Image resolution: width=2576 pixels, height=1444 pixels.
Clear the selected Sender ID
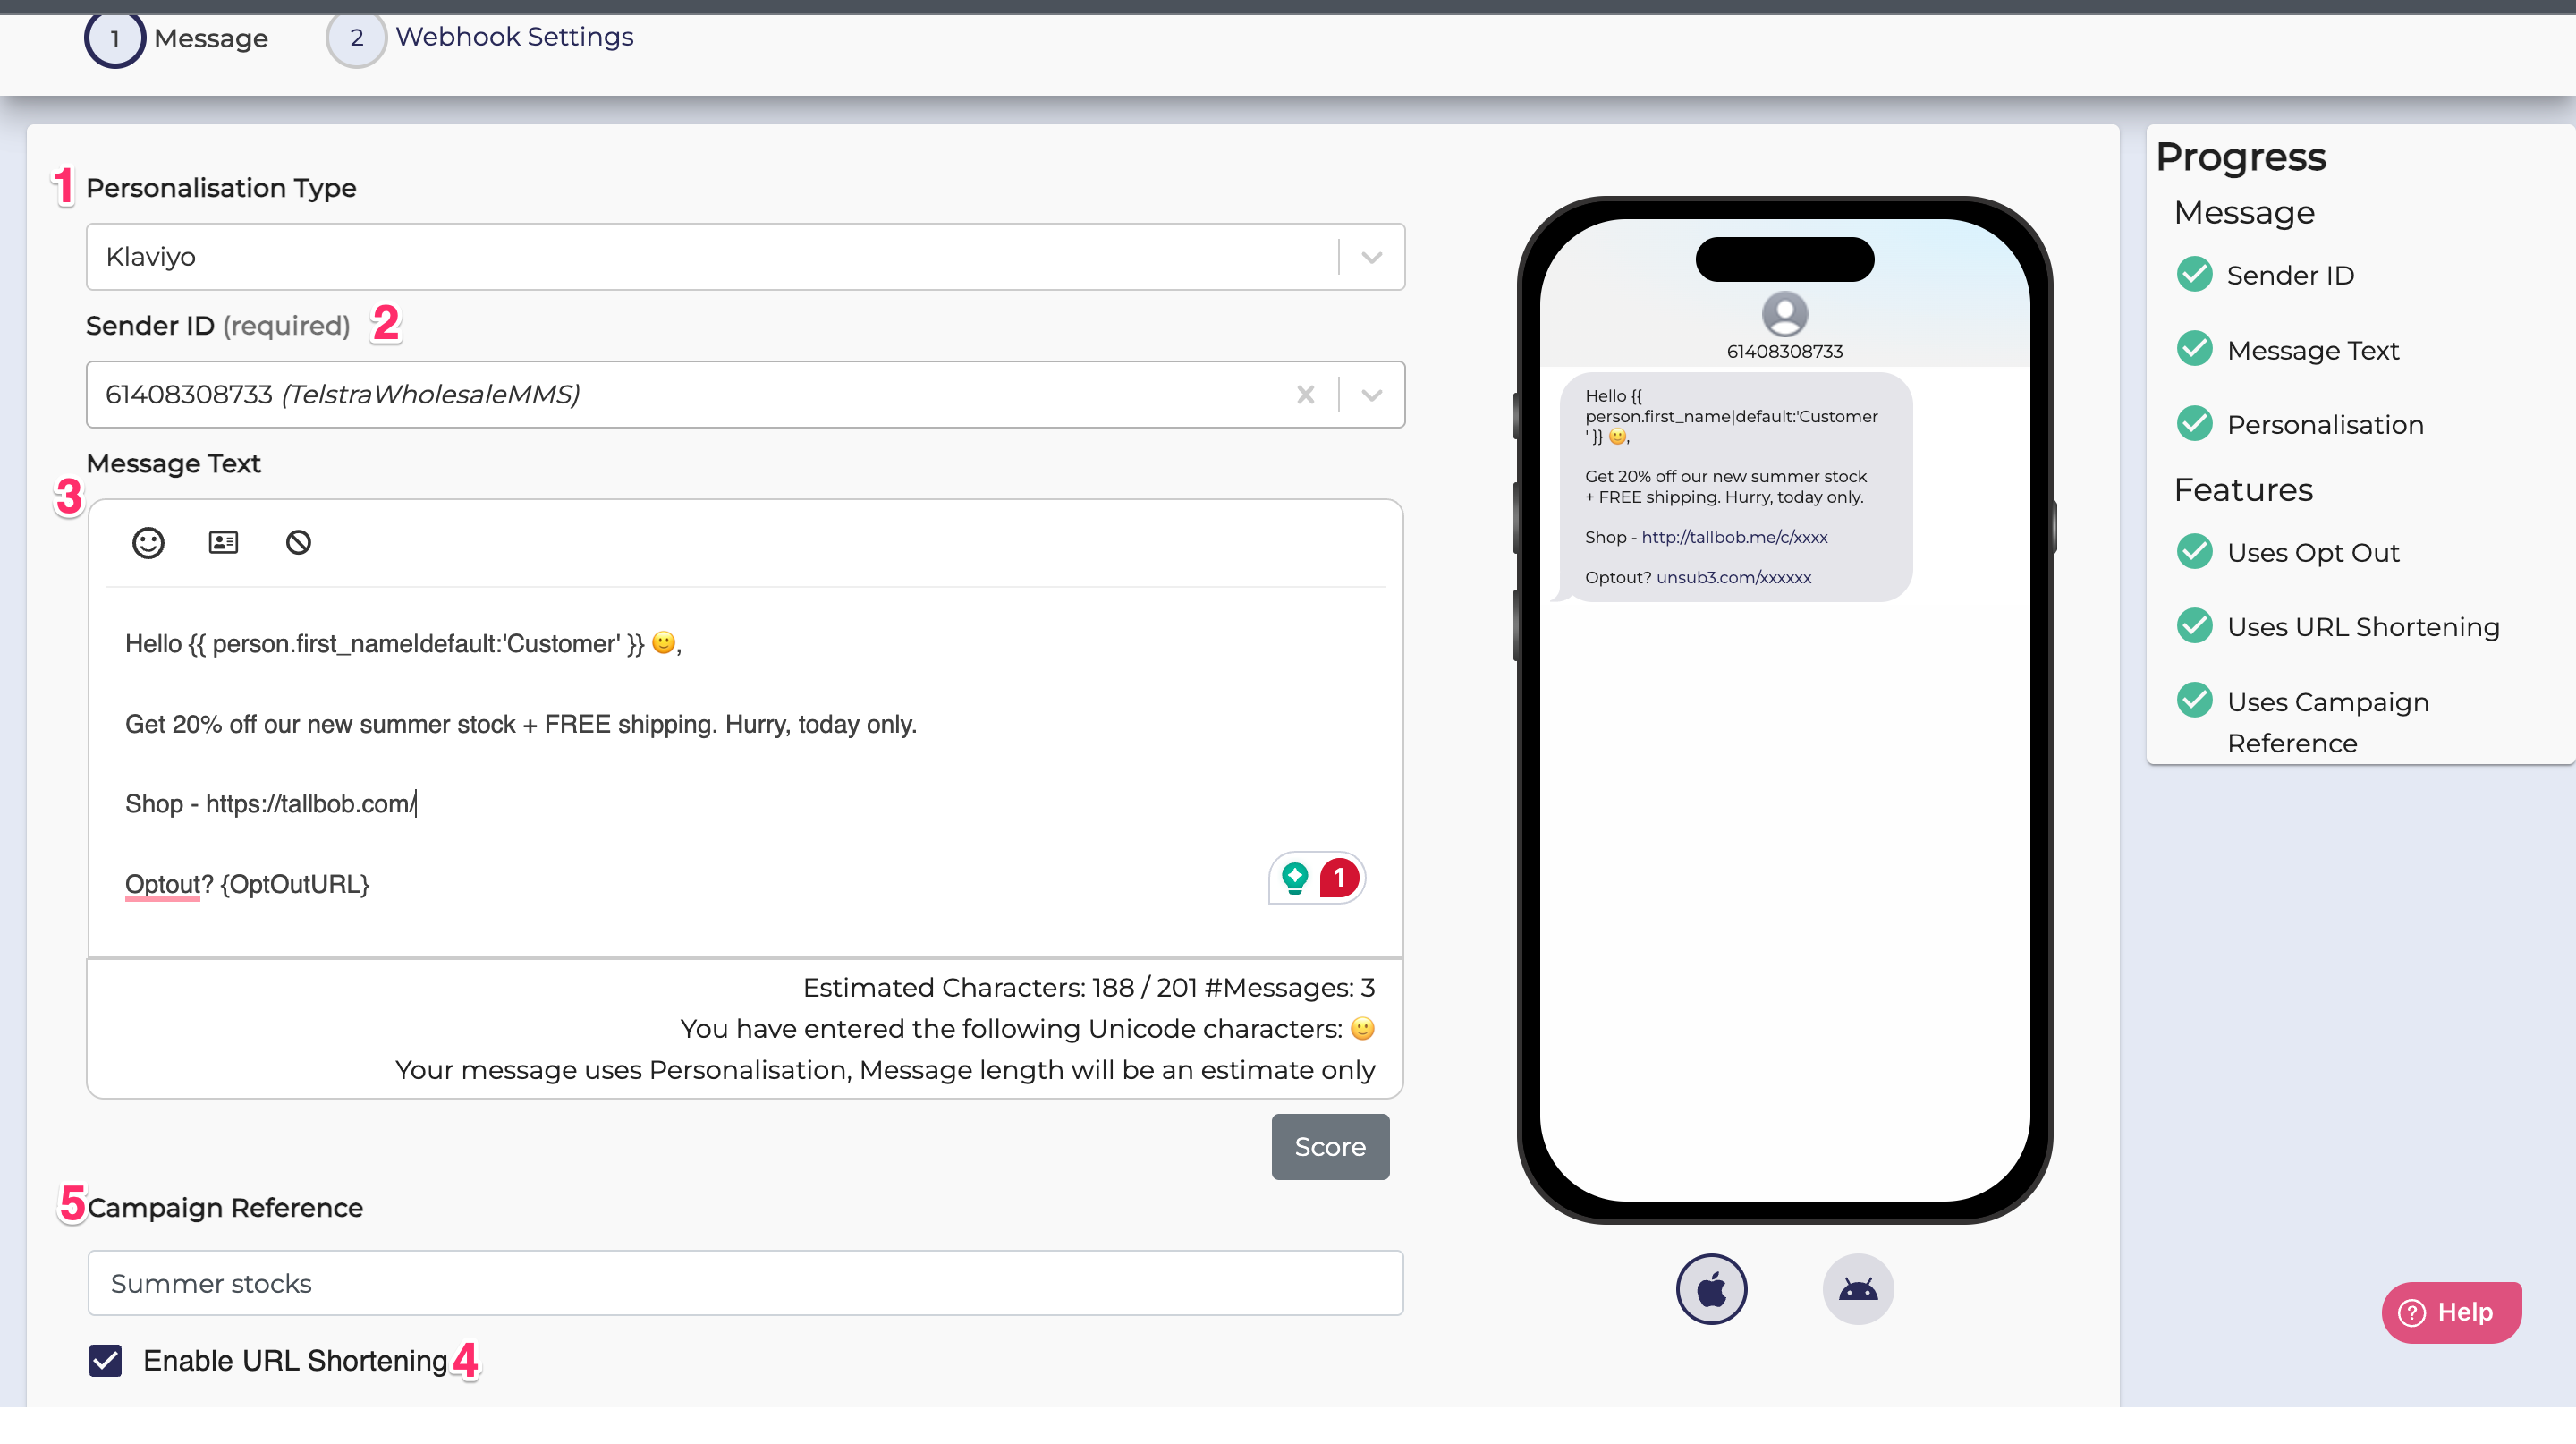point(1305,394)
